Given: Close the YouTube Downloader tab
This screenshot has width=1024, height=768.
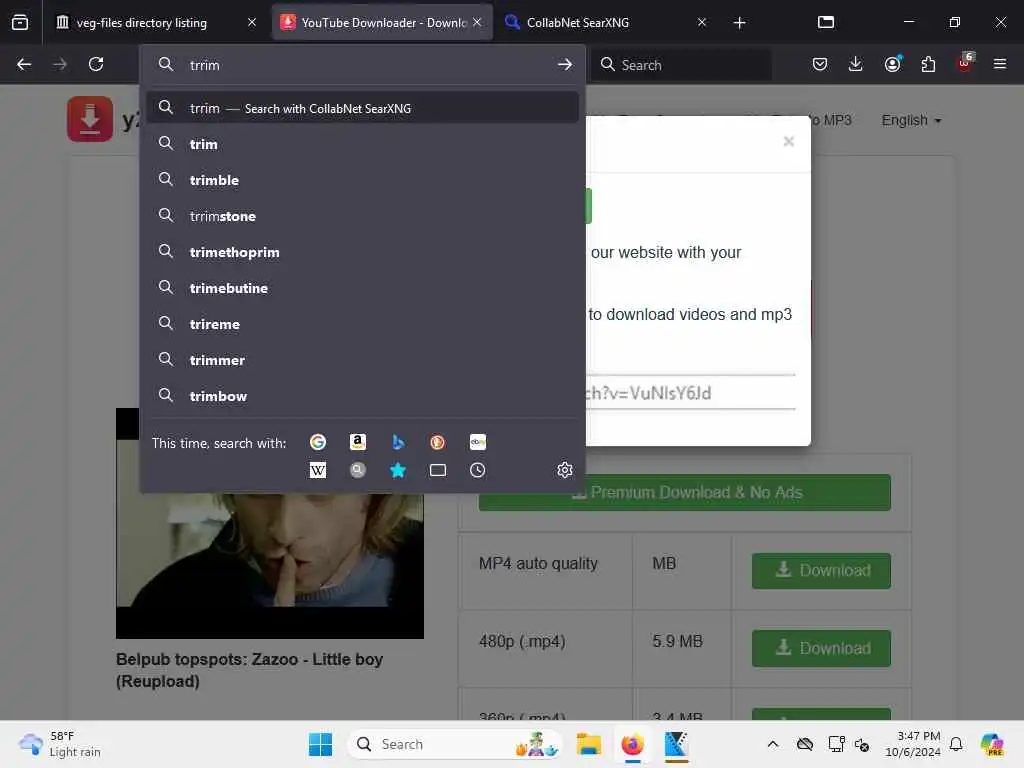Looking at the screenshot, I should 477,23.
